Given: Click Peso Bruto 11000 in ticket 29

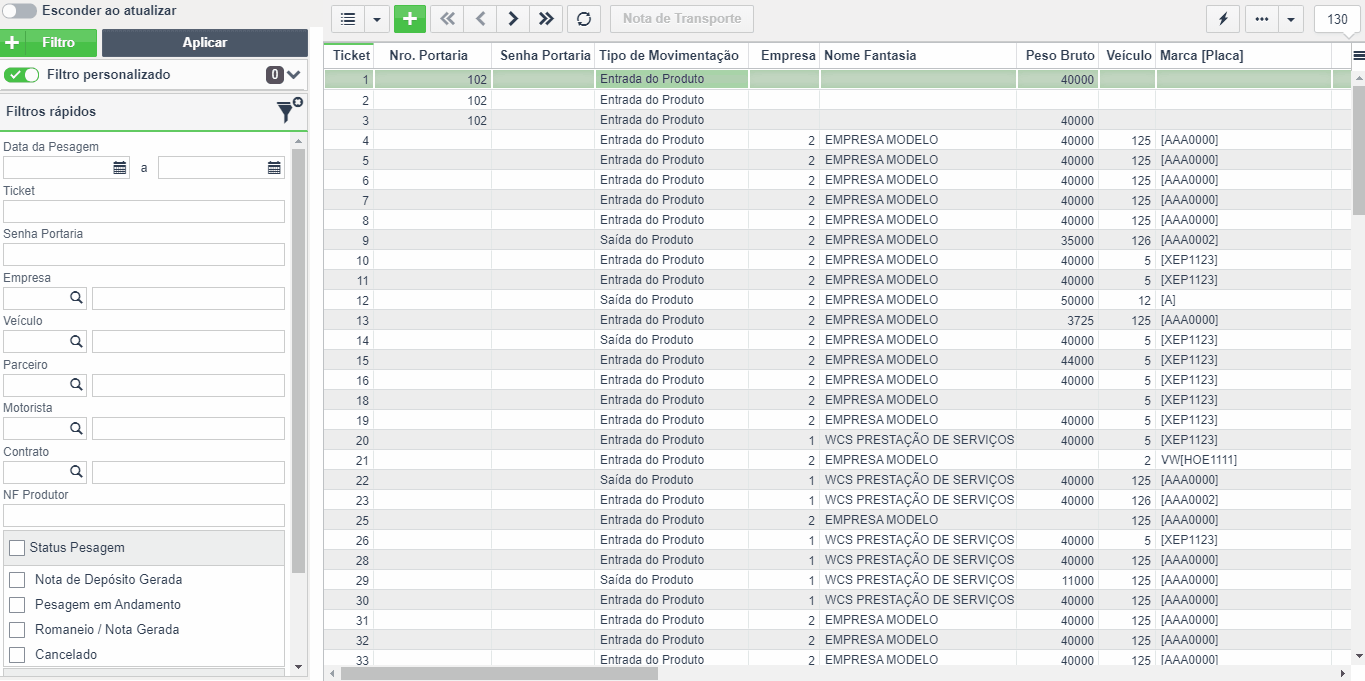Looking at the screenshot, I should [1058, 580].
